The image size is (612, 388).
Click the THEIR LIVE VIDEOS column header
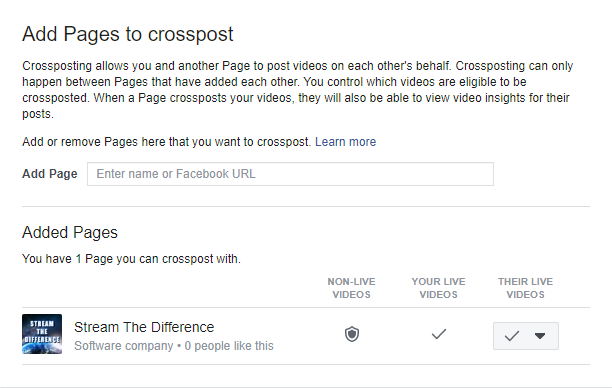(x=525, y=288)
